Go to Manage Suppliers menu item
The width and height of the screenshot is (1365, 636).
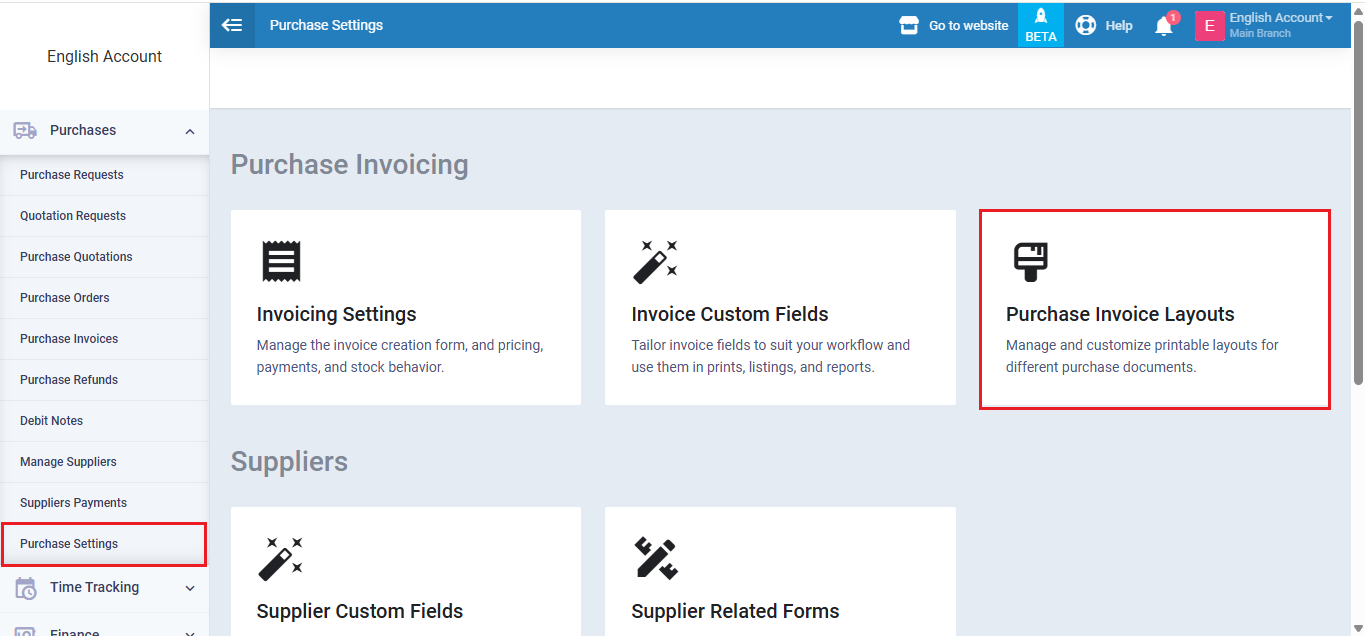click(x=68, y=462)
